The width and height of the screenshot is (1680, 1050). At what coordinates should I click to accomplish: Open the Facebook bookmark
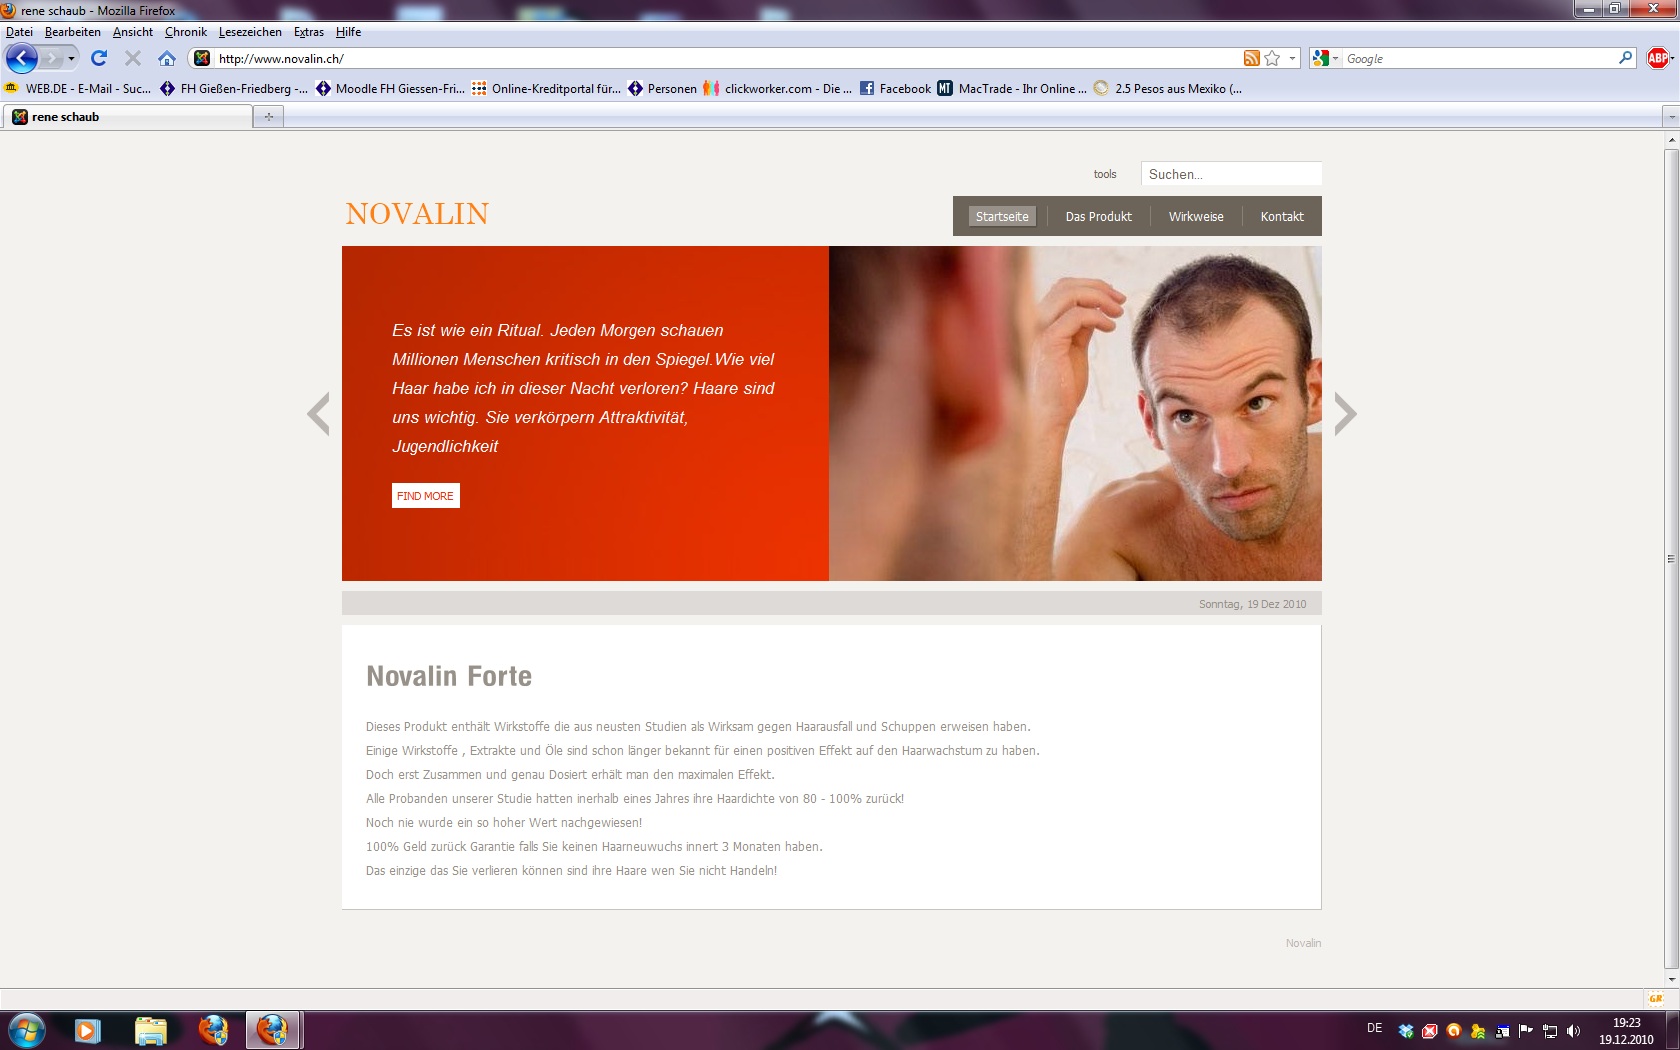click(895, 89)
